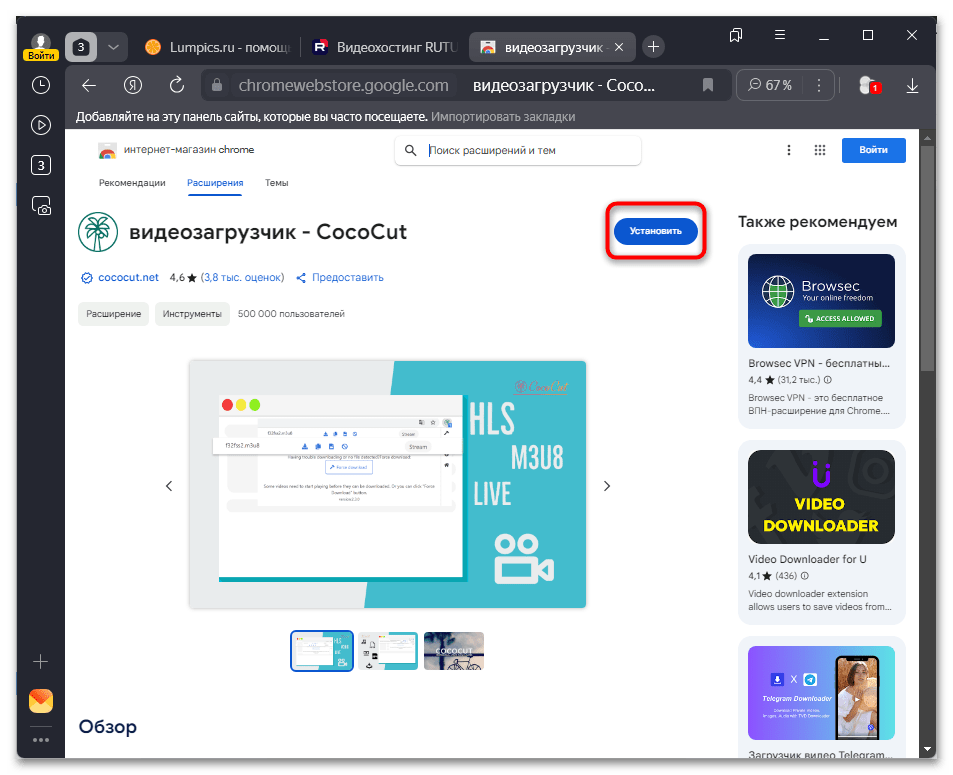Image resolution: width=953 pixels, height=775 pixels.
Task: Open the Video Downloader for U card
Action: (x=822, y=532)
